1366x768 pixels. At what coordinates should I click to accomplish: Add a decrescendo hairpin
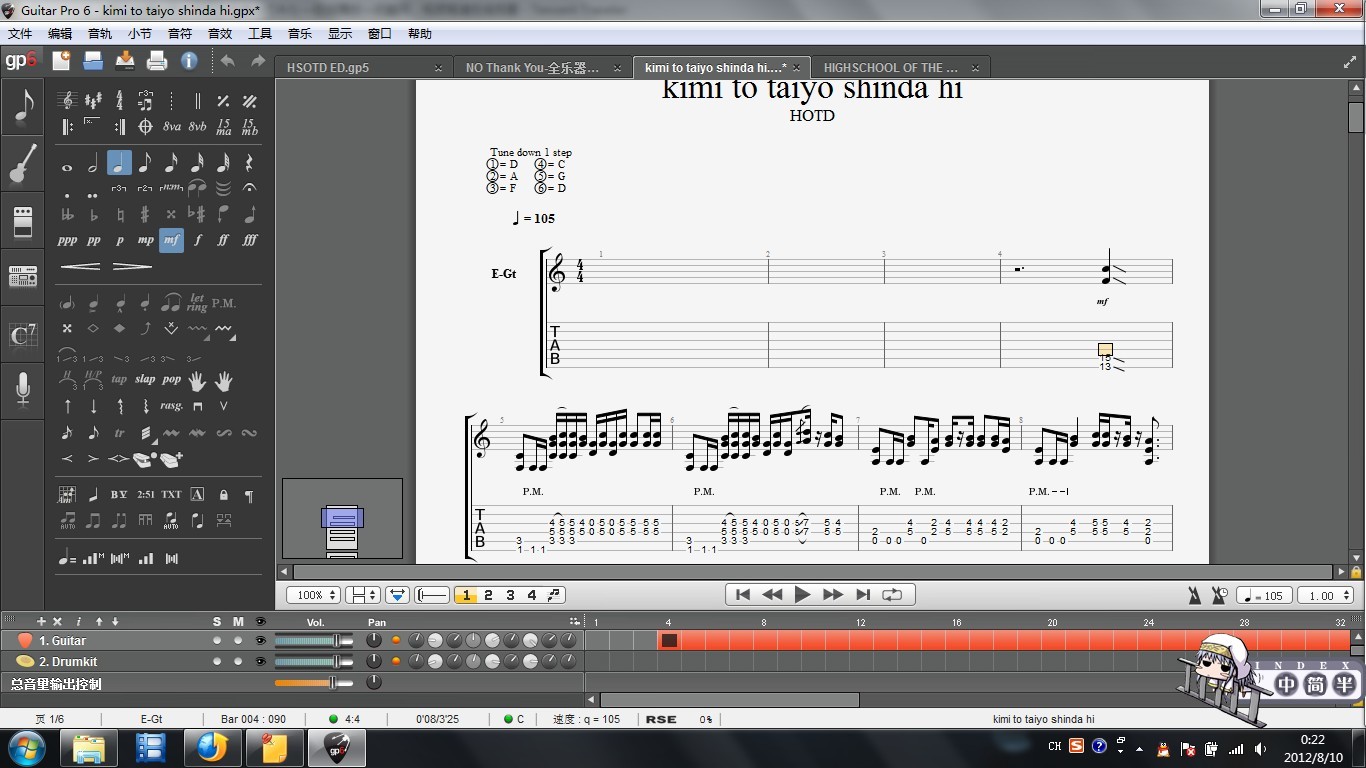[x=132, y=266]
